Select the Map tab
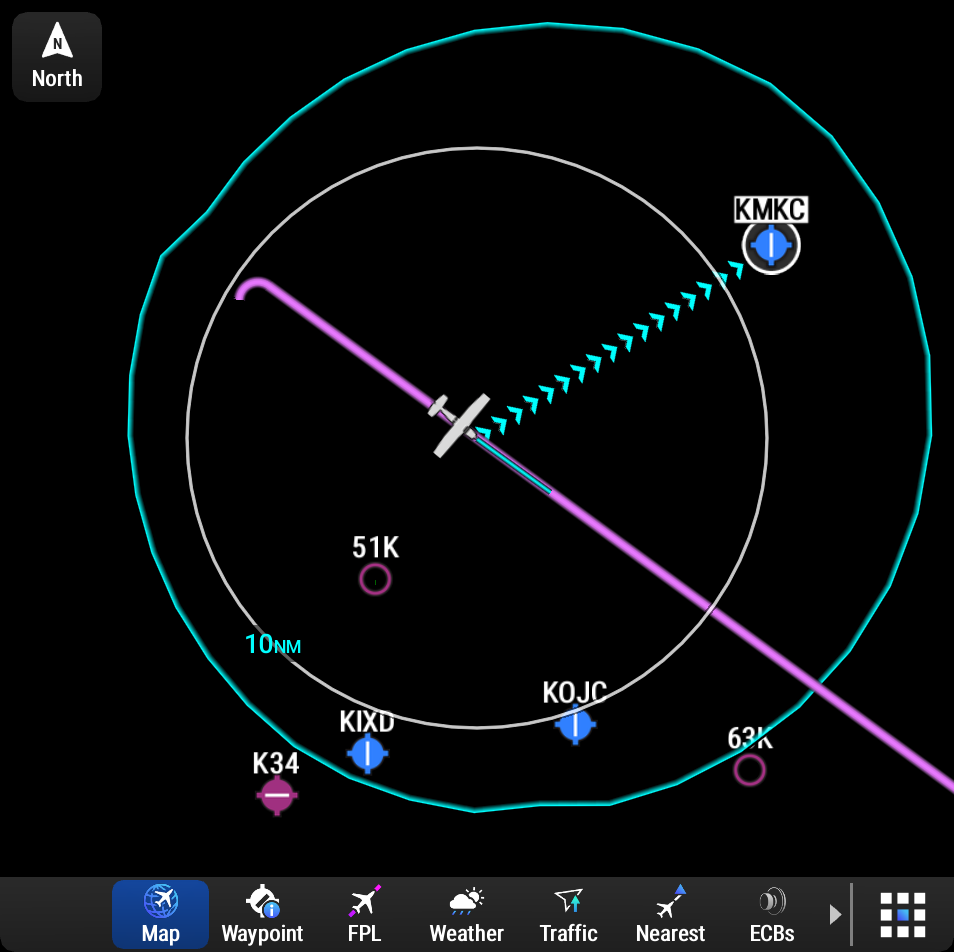The image size is (954, 952). (161, 914)
